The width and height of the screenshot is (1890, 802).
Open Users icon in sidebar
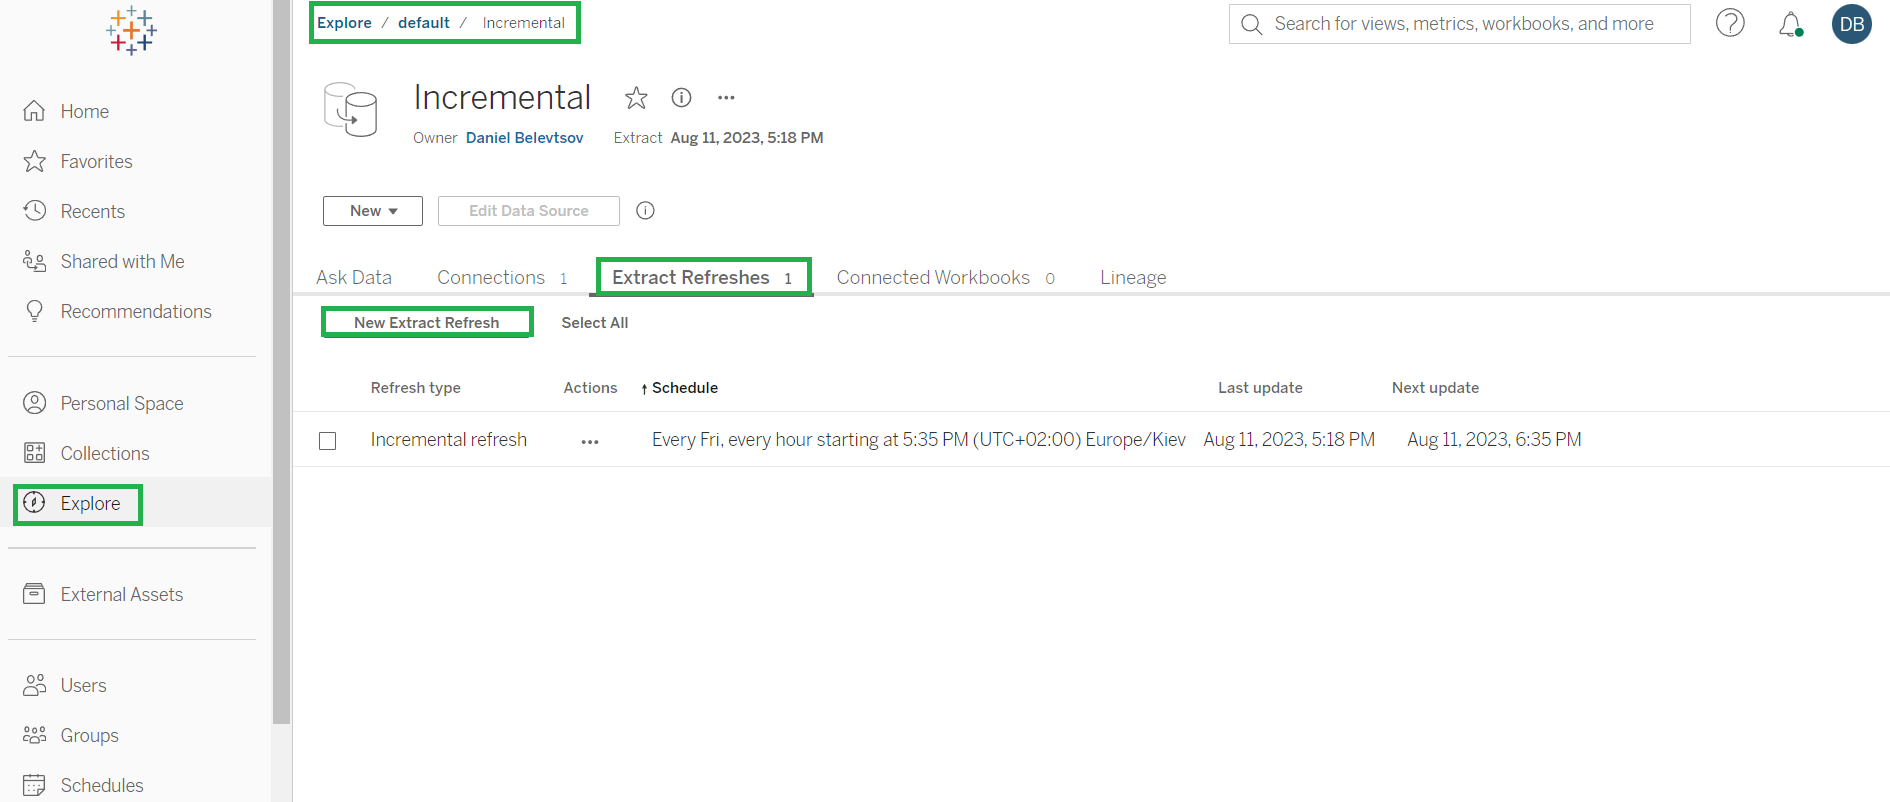pos(34,685)
